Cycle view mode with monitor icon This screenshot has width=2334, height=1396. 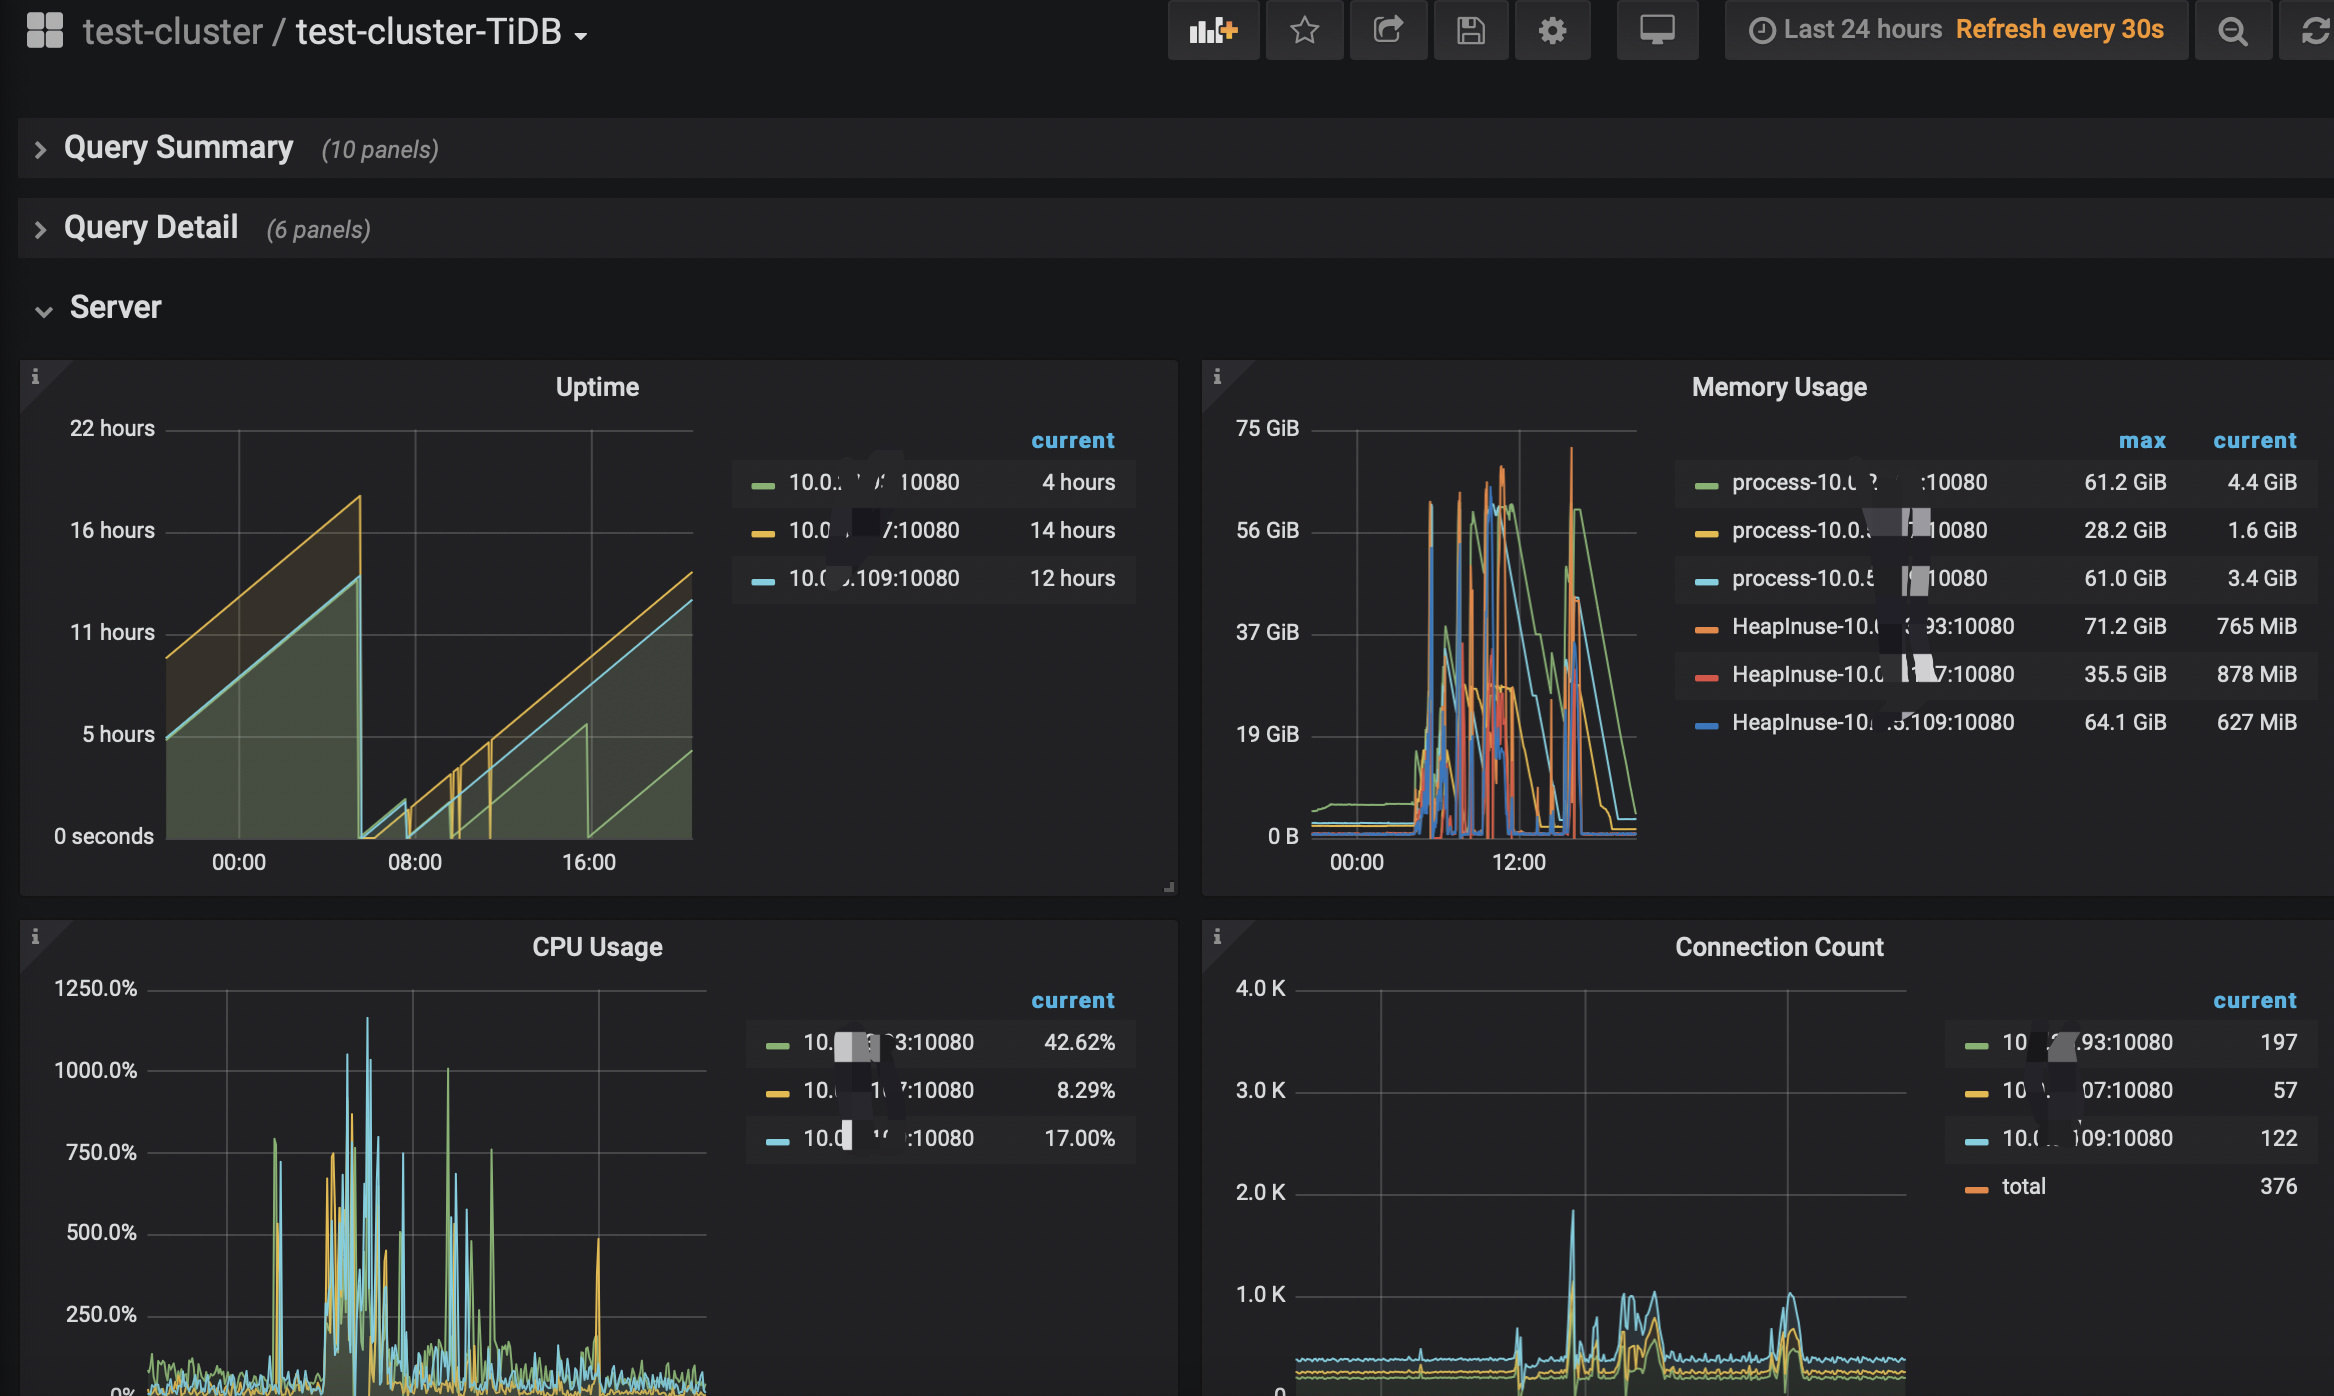[x=1657, y=31]
